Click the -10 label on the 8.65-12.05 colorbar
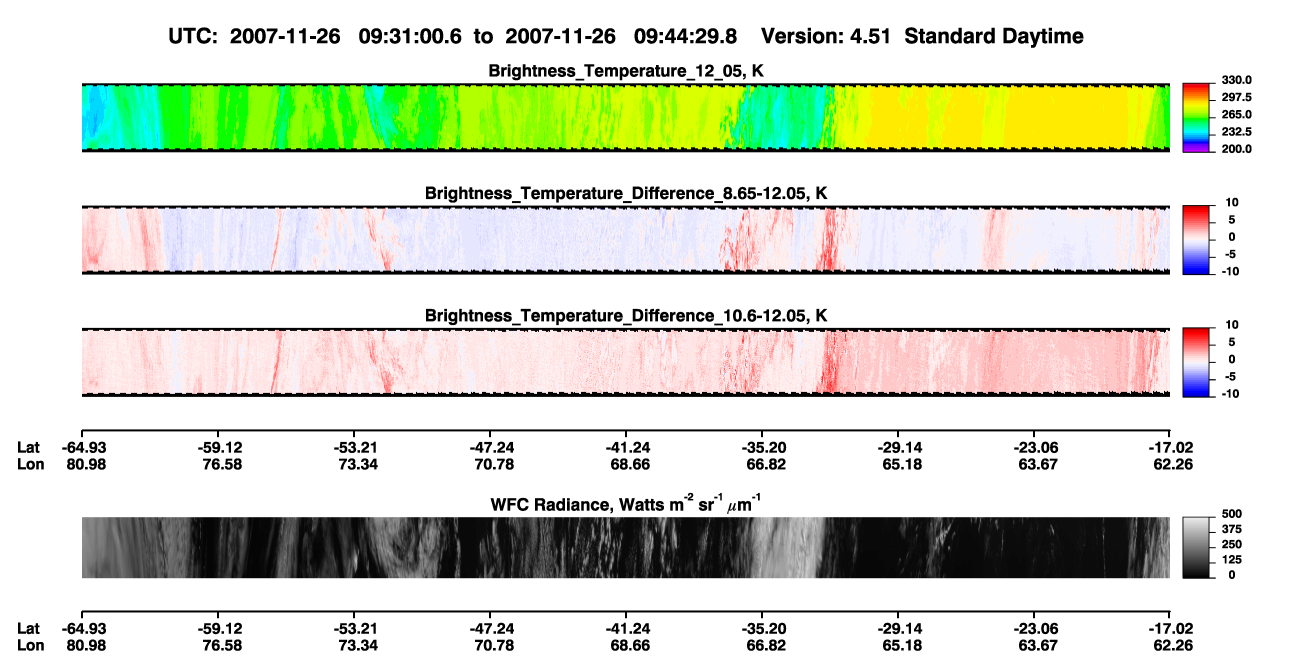 (x=1231, y=271)
